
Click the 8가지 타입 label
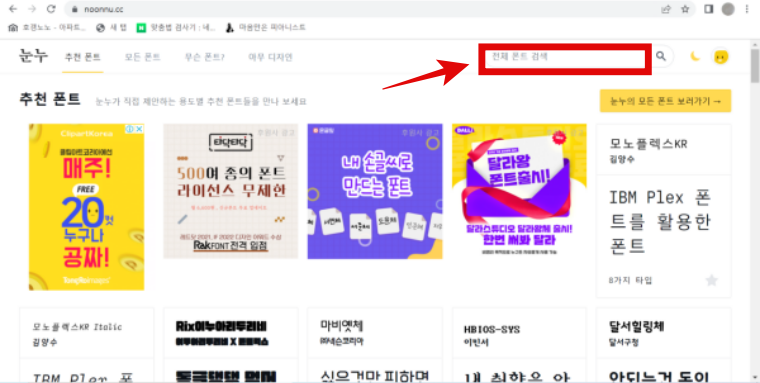click(x=631, y=280)
